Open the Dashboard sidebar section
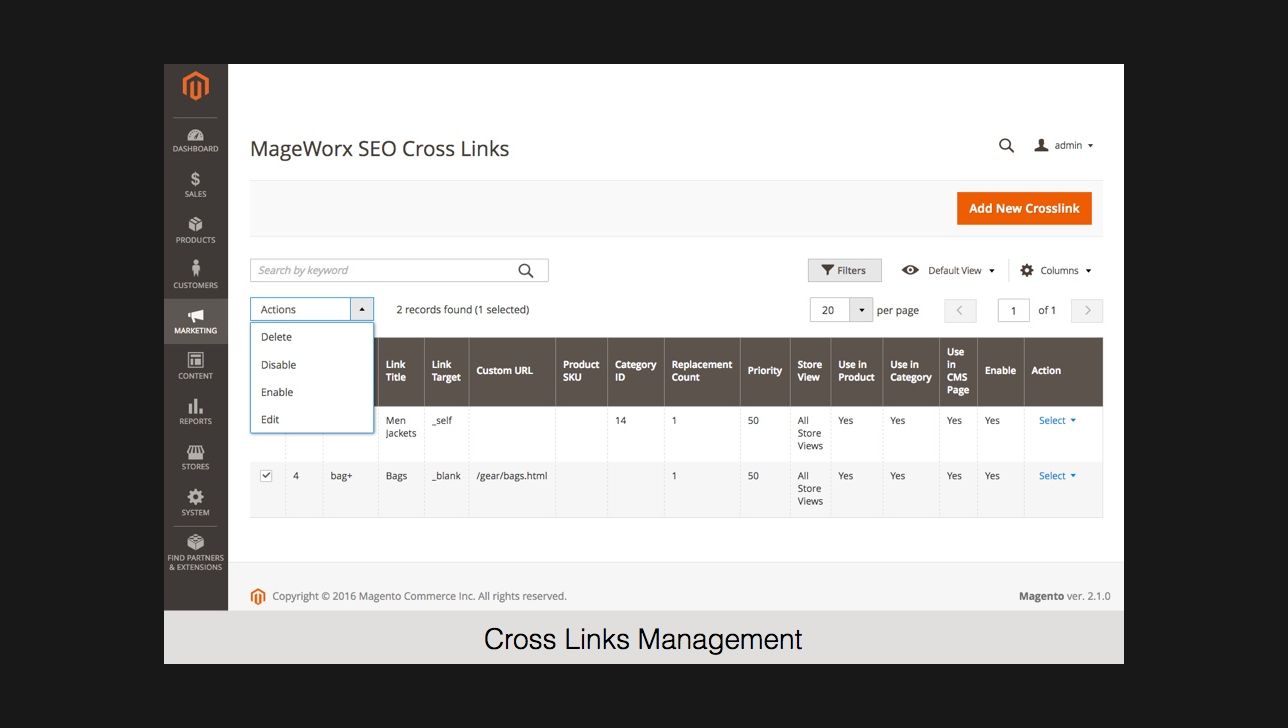1288x728 pixels. [196, 140]
